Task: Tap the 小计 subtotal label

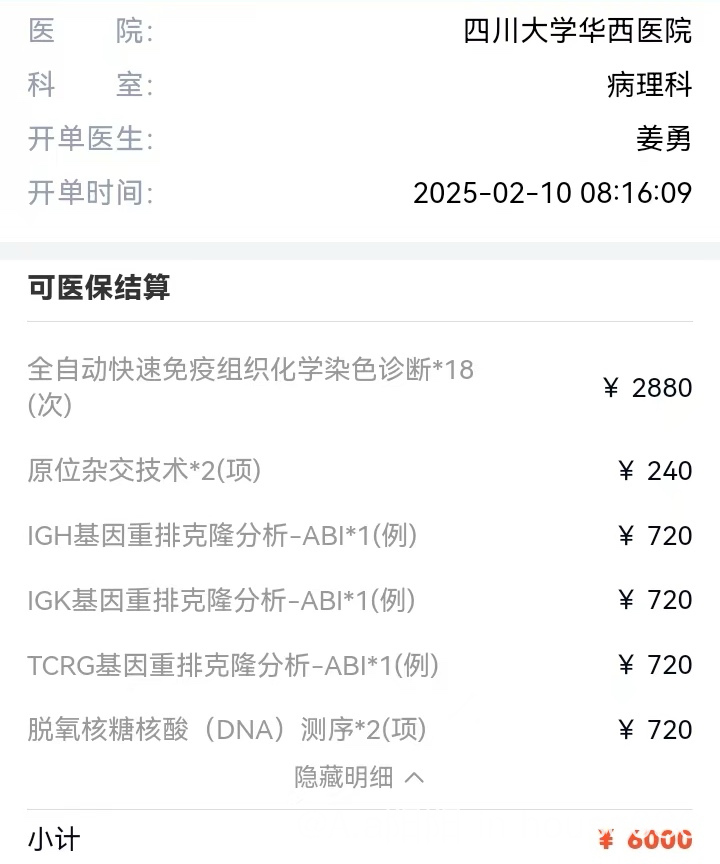Action: [53, 839]
